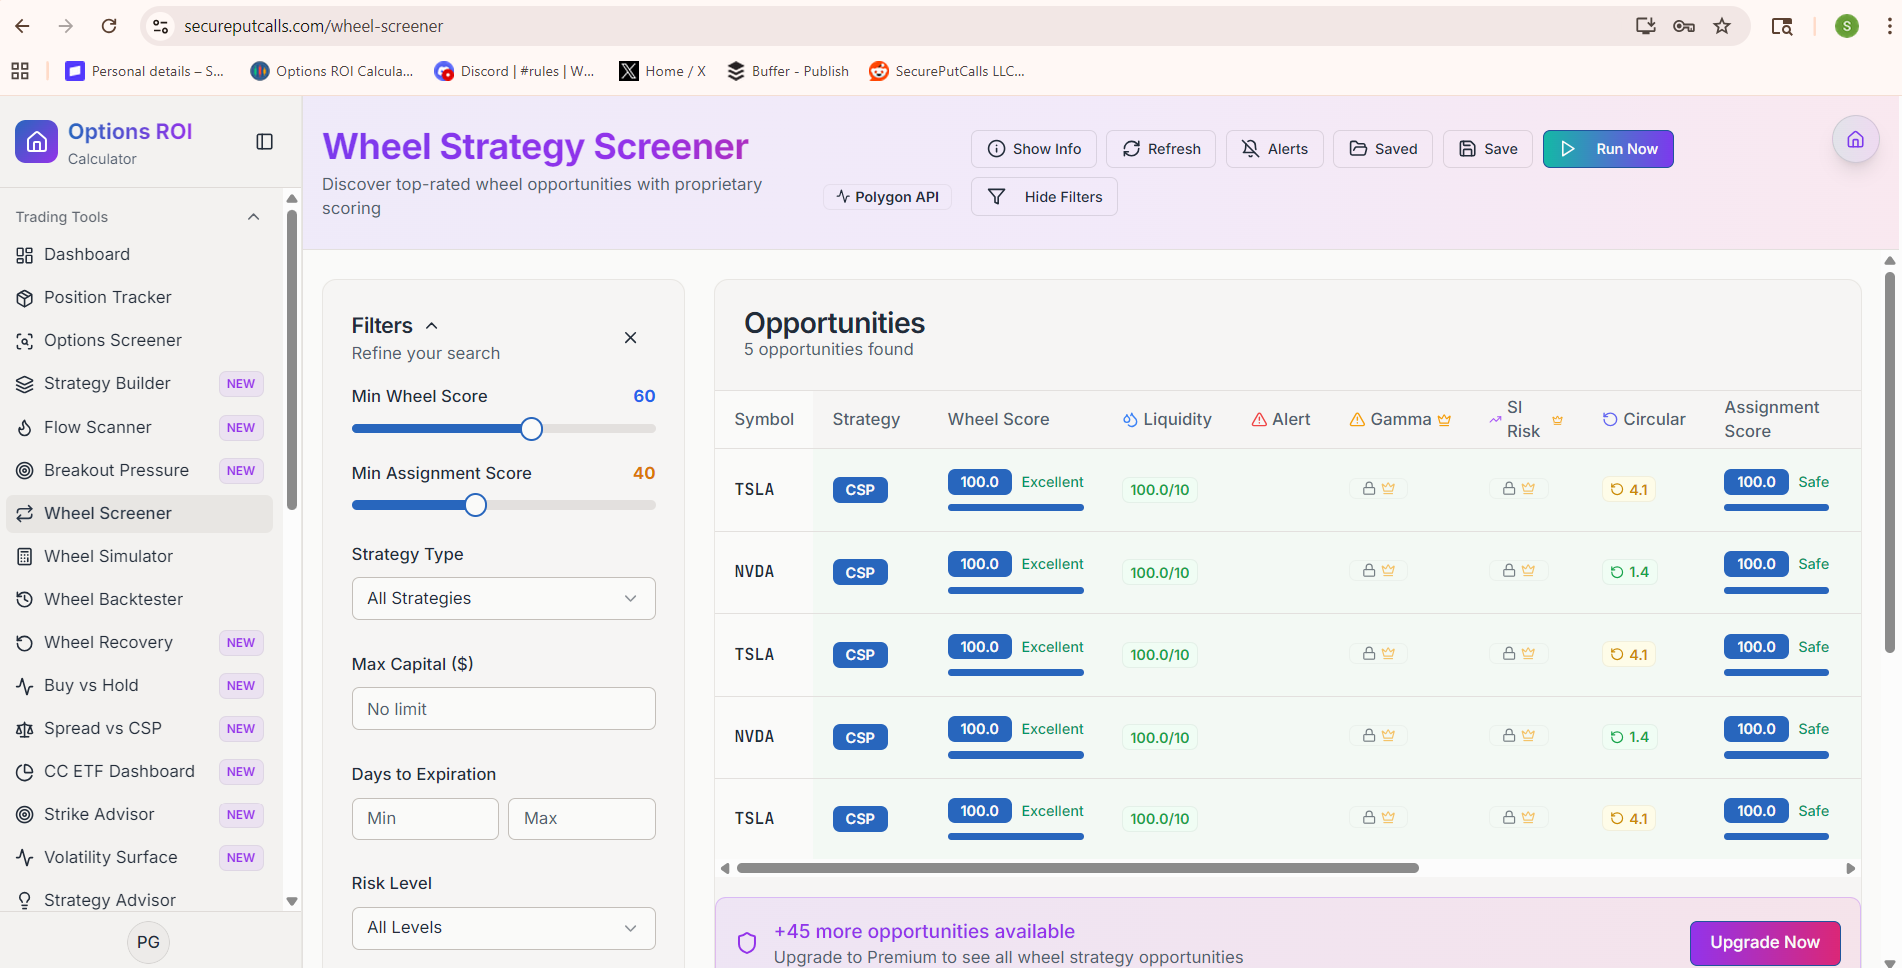Open the Options ROI logo icon
Screen dimensions: 1902x968
[x=37, y=142]
